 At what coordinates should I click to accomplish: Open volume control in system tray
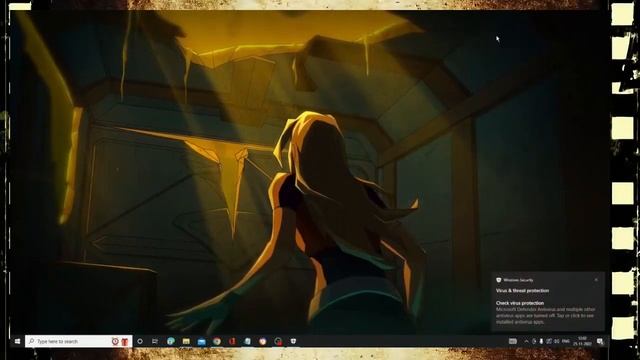coord(557,341)
